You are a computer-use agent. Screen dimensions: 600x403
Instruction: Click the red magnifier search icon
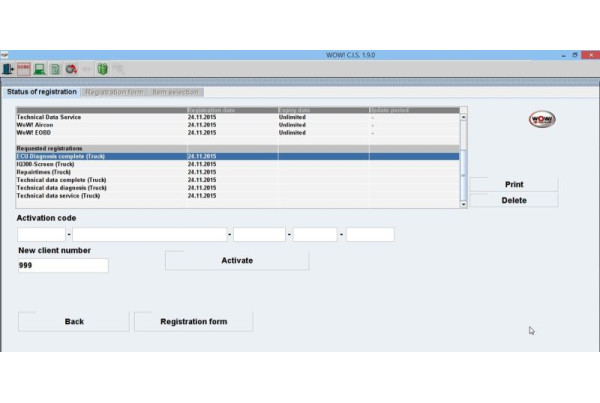click(x=71, y=69)
